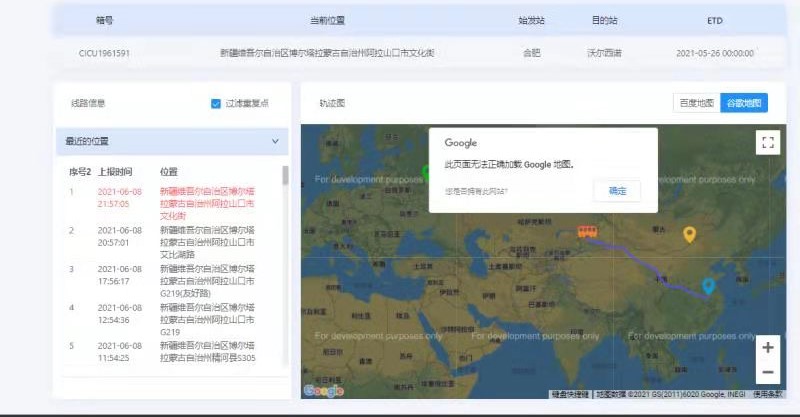Zoom in with the plus icon

pos(768,348)
